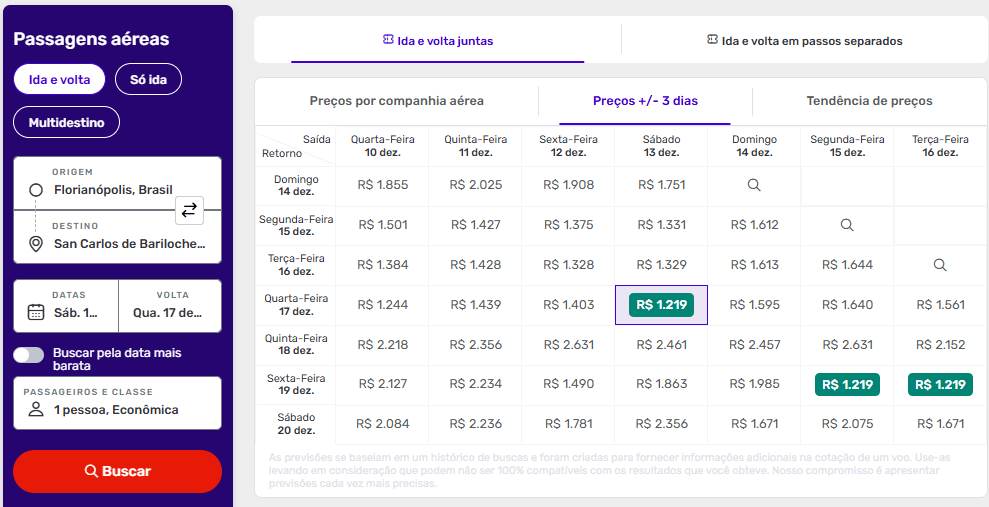Viewport: 989px width, 507px height.
Task: Open the Tendência de preços tab
Action: tap(869, 101)
